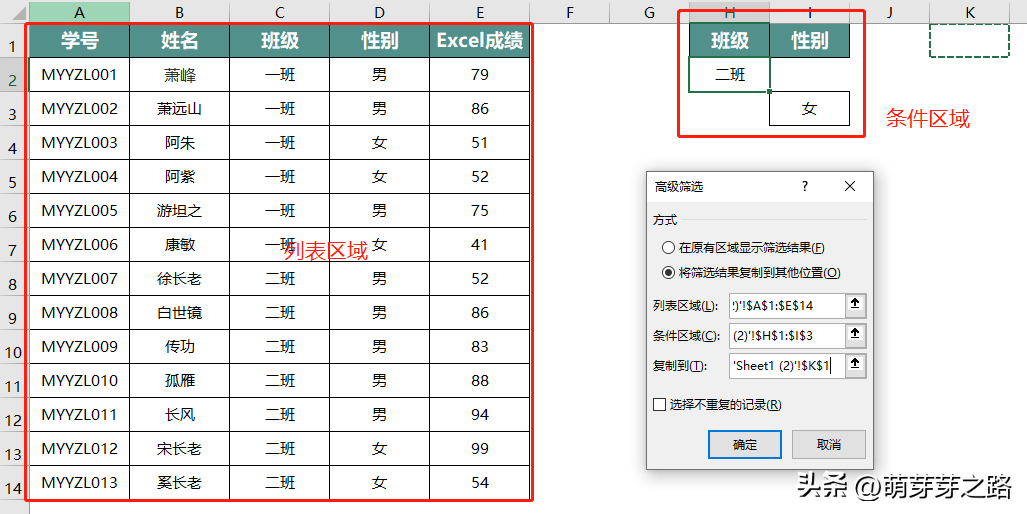Collapse the 列表区域 range selector
The width and height of the screenshot is (1027, 514).
pos(855,305)
